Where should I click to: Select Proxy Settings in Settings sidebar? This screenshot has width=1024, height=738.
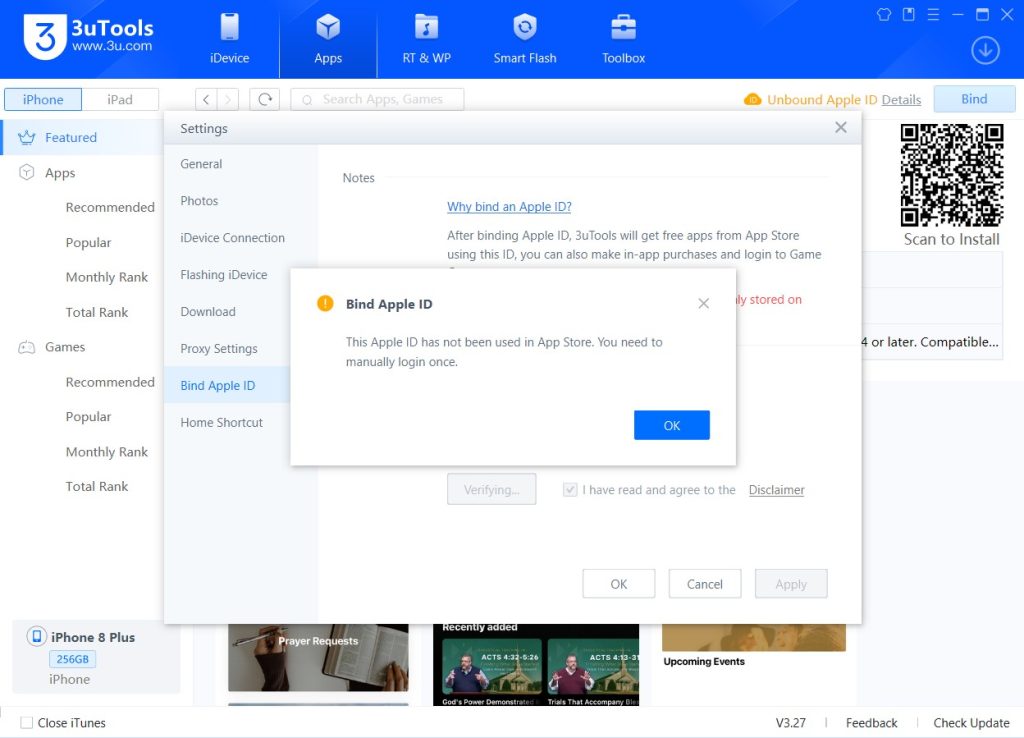point(219,349)
